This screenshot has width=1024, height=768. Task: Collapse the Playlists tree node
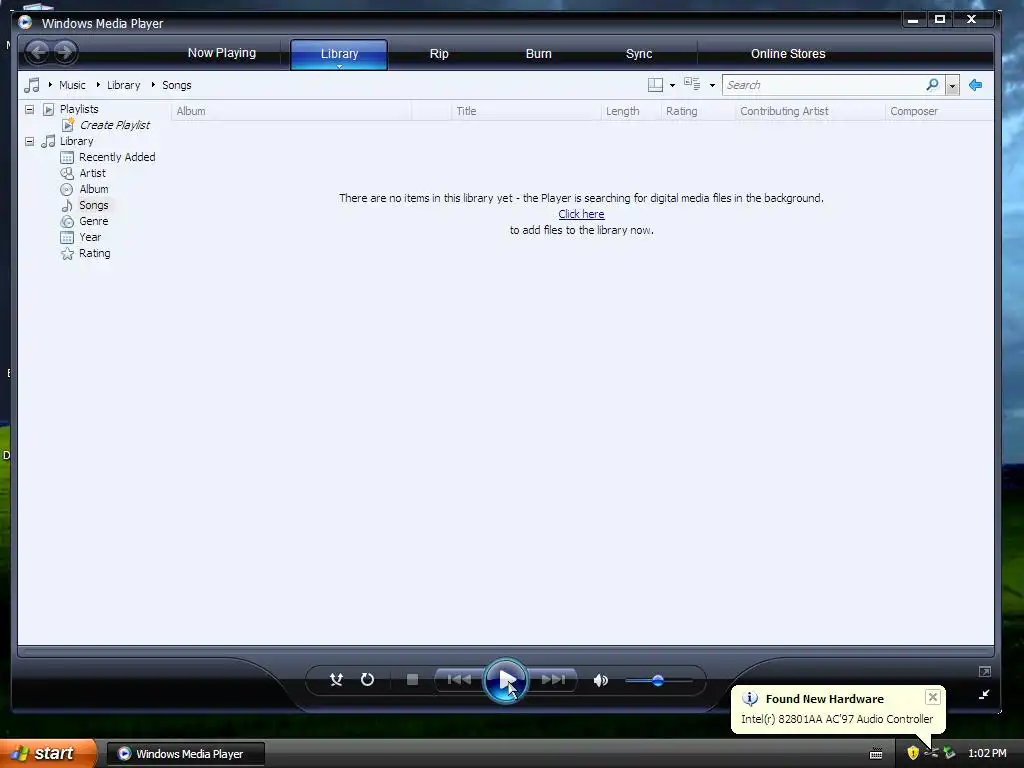coord(29,109)
